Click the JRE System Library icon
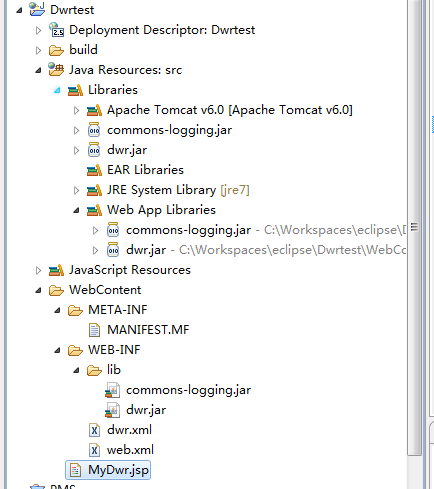Image resolution: width=434 pixels, height=489 pixels. (x=94, y=190)
